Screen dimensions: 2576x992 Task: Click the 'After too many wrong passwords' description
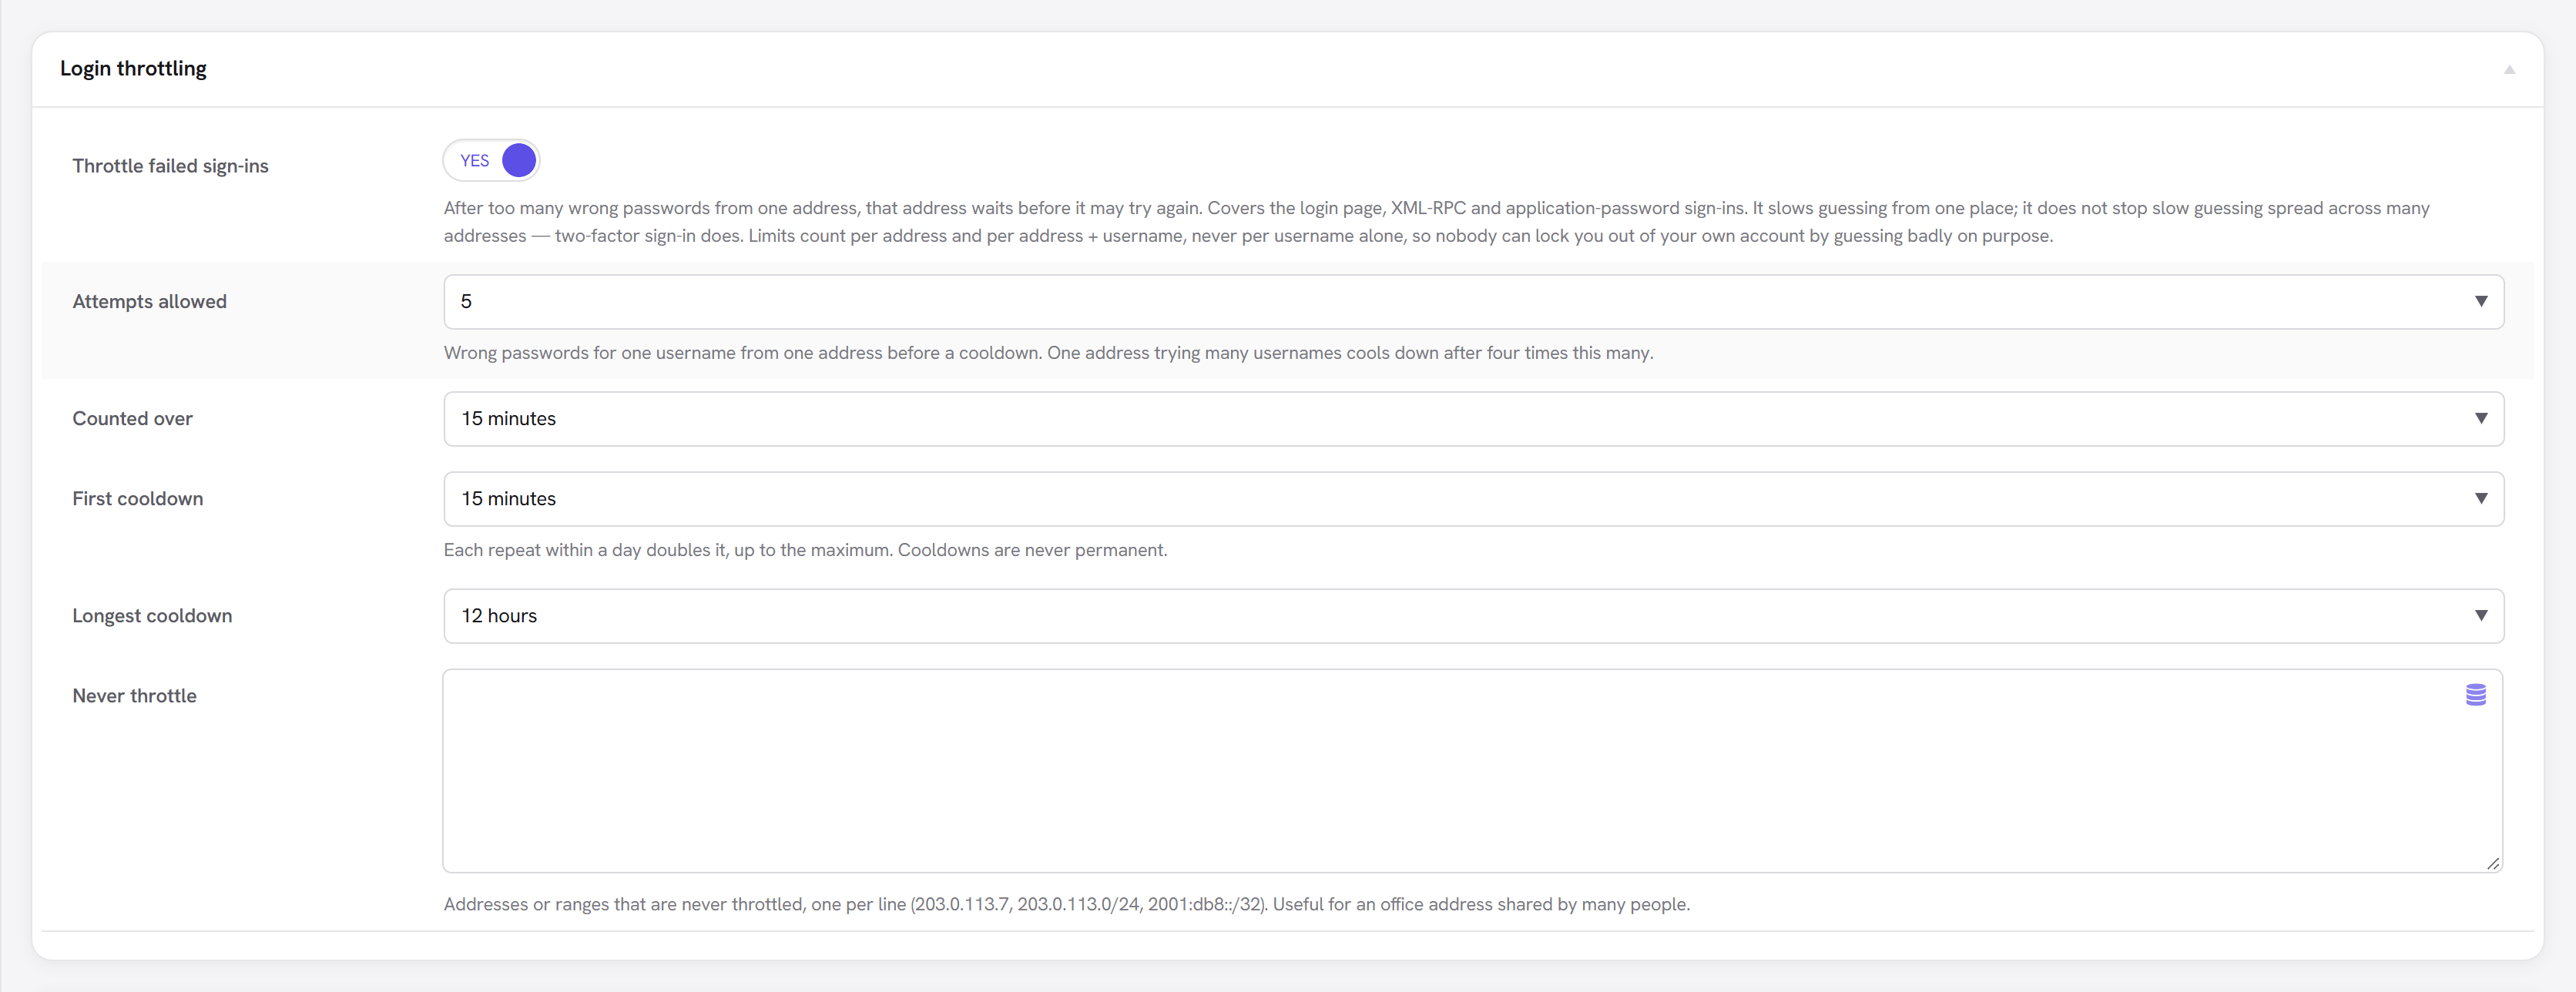pos(1436,222)
